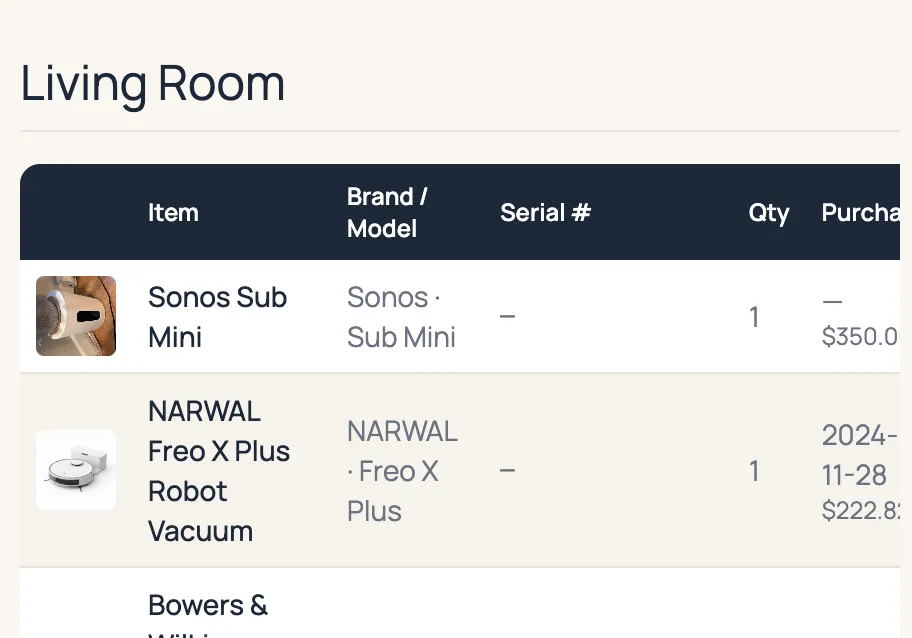Click the Sonos · Sub Mini brand cell

point(401,317)
